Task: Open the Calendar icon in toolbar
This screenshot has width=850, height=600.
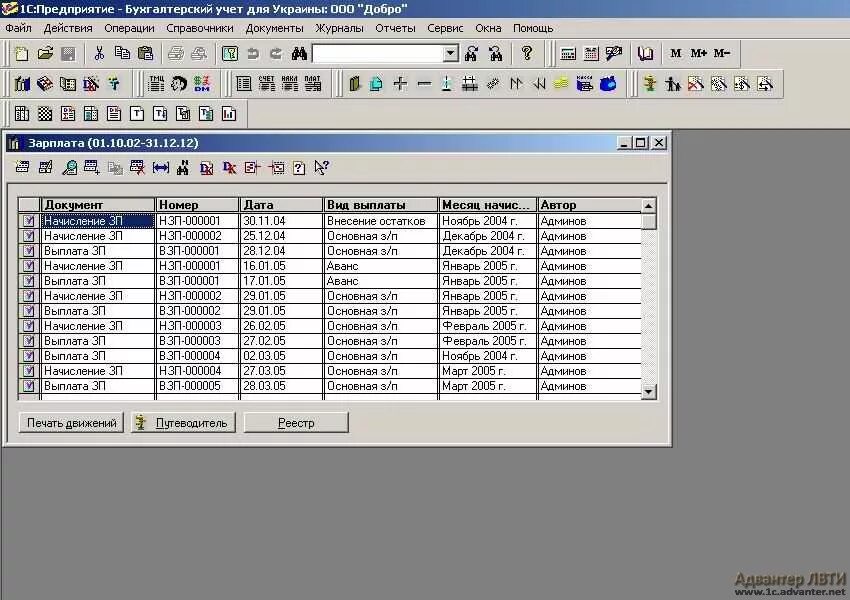Action: [x=591, y=54]
